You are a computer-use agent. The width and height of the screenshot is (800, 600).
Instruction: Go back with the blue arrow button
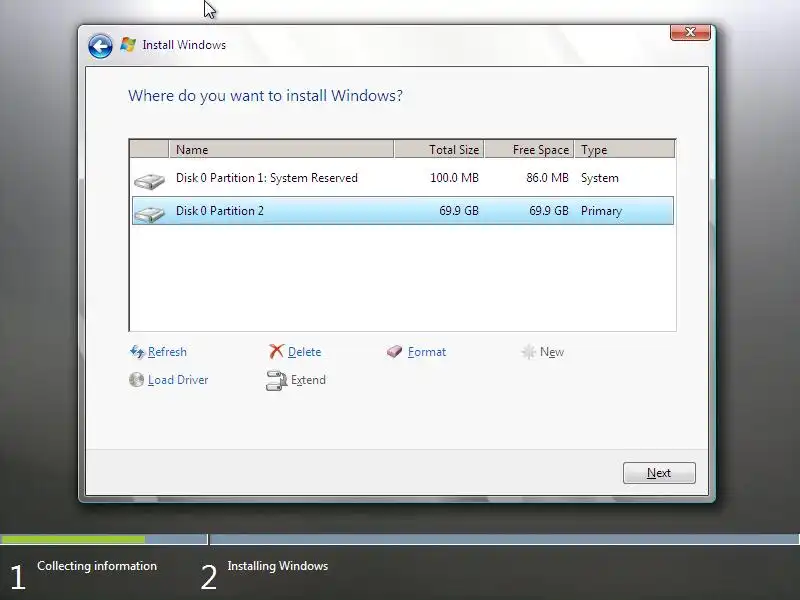(x=100, y=46)
